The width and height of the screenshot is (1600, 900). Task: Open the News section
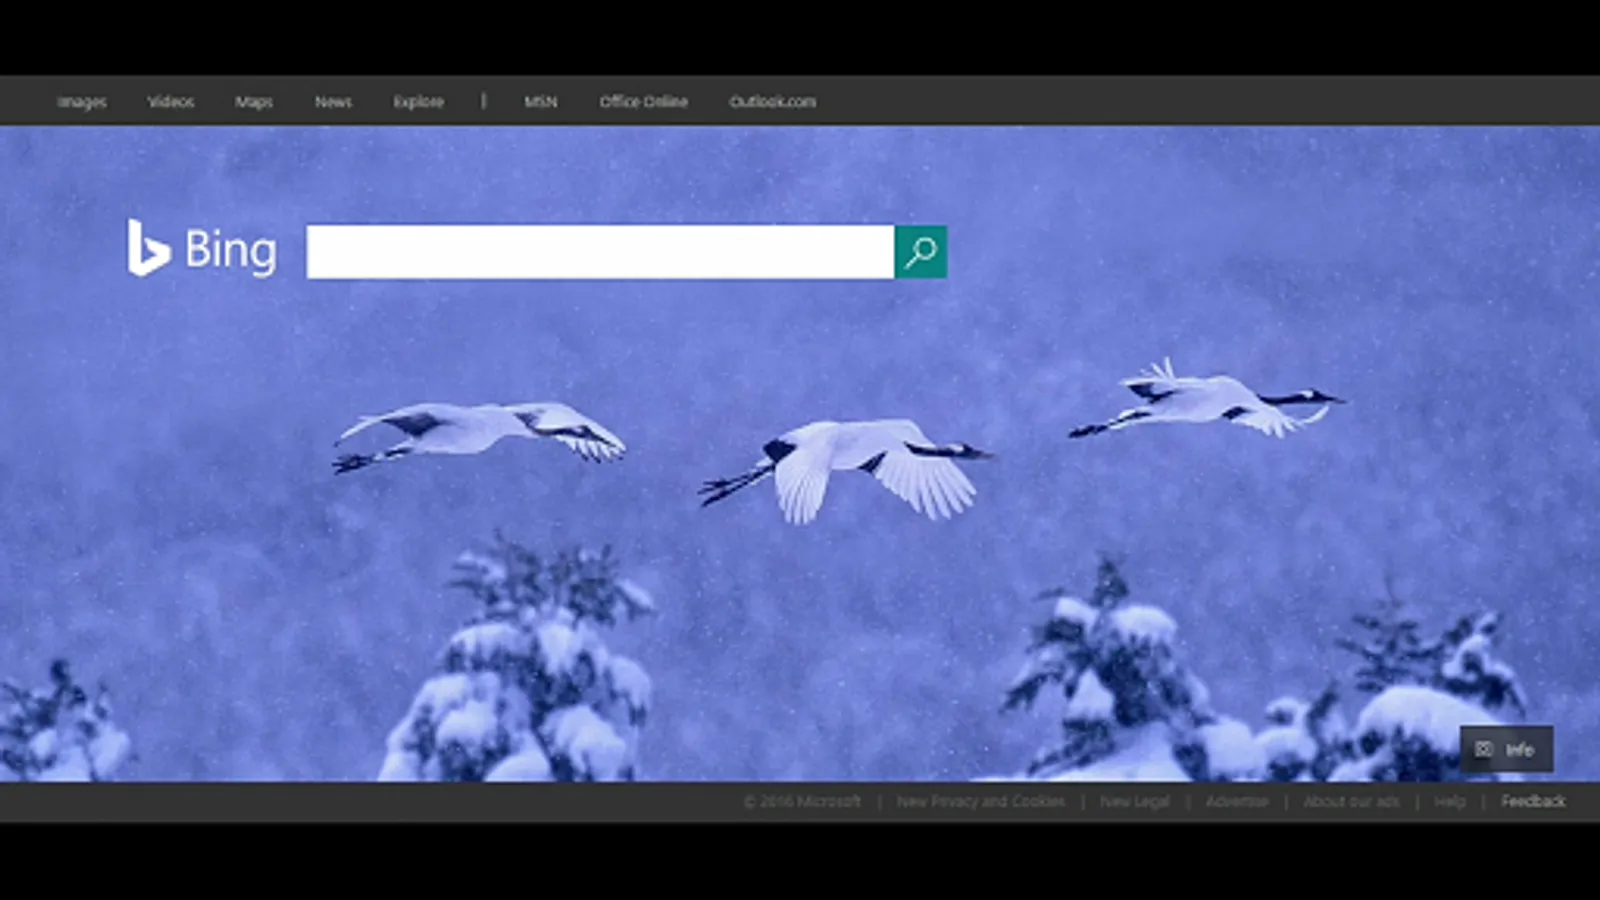pos(333,102)
